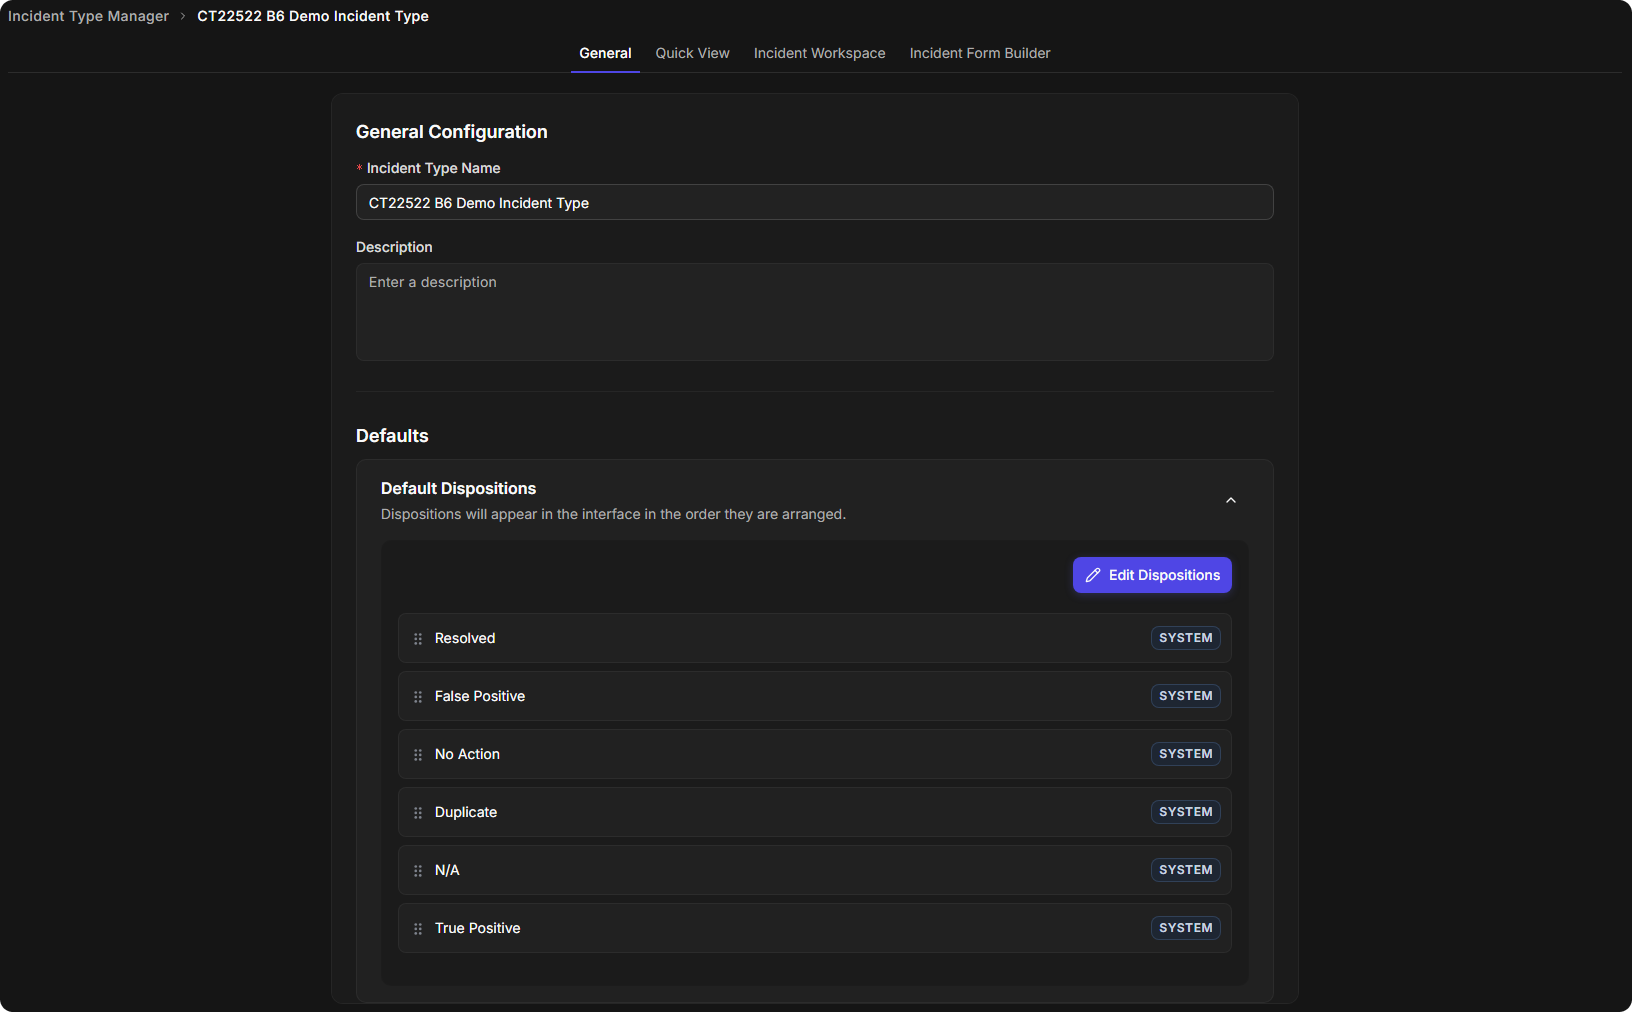1632x1012 pixels.
Task: Click the SYSTEM badge on Duplicate row
Action: (1185, 812)
